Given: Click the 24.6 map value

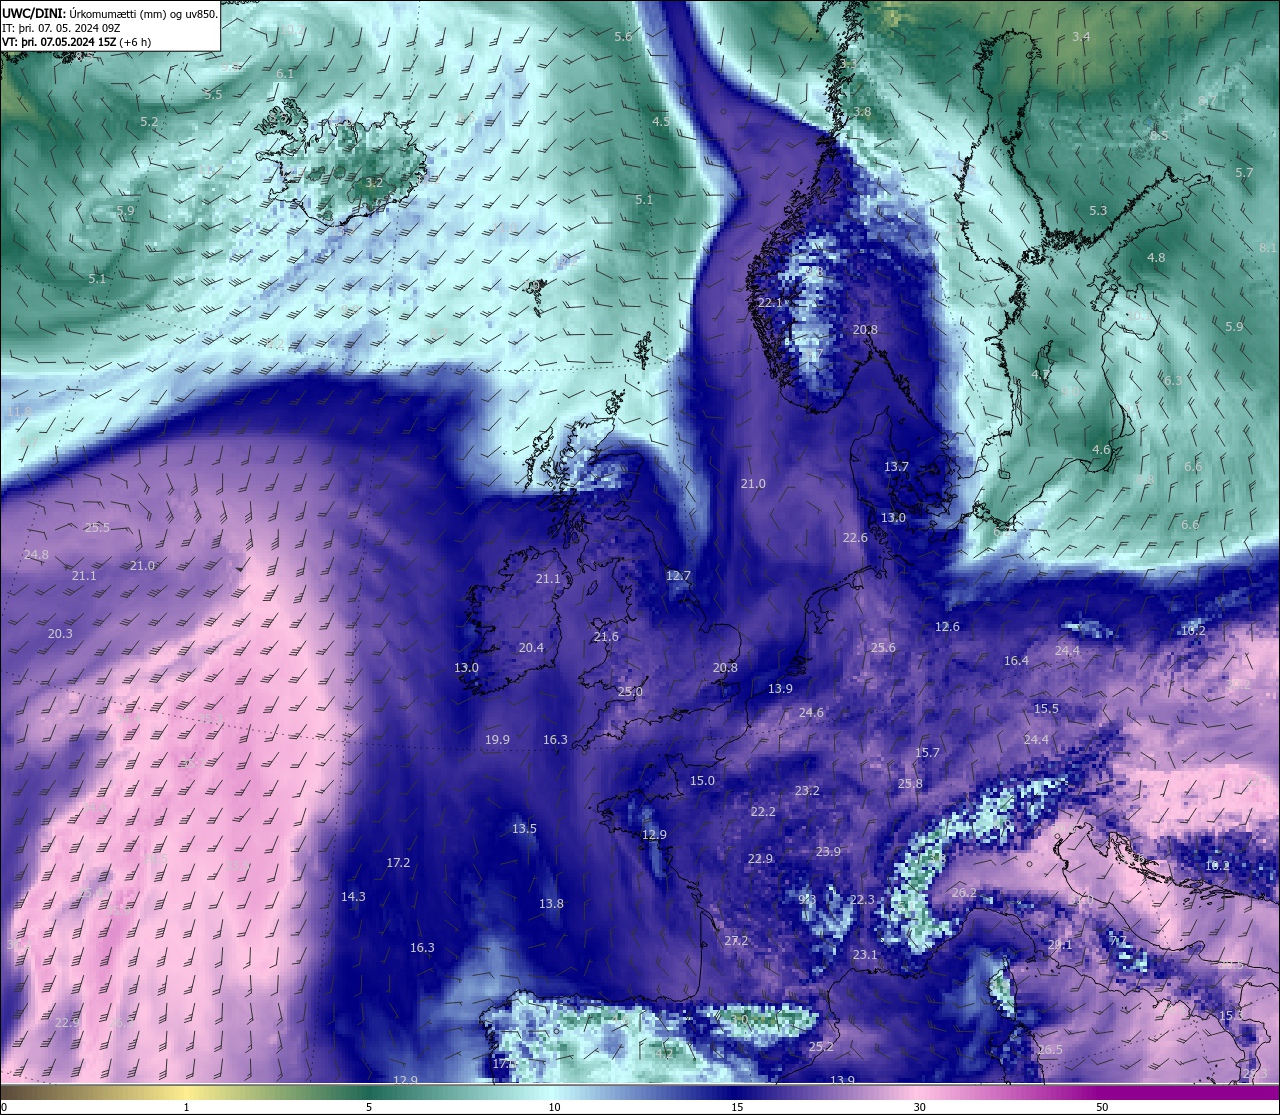Looking at the screenshot, I should coord(811,713).
